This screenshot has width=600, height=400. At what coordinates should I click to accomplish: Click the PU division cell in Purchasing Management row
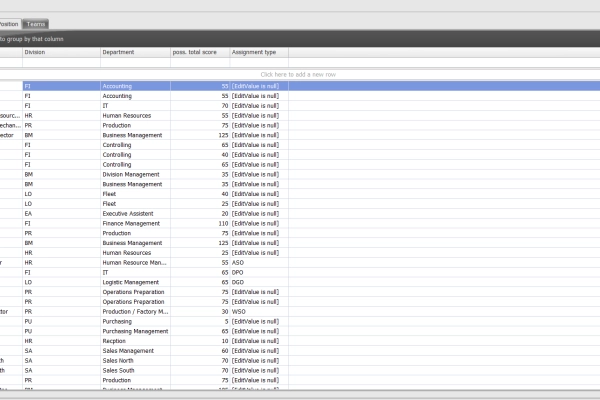point(61,331)
